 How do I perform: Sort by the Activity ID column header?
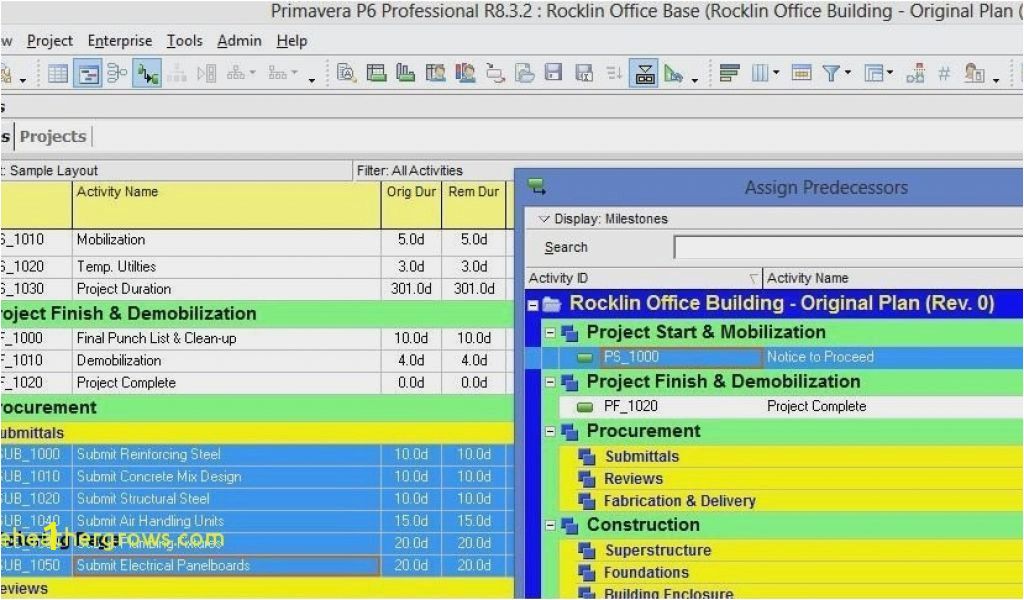click(x=644, y=278)
